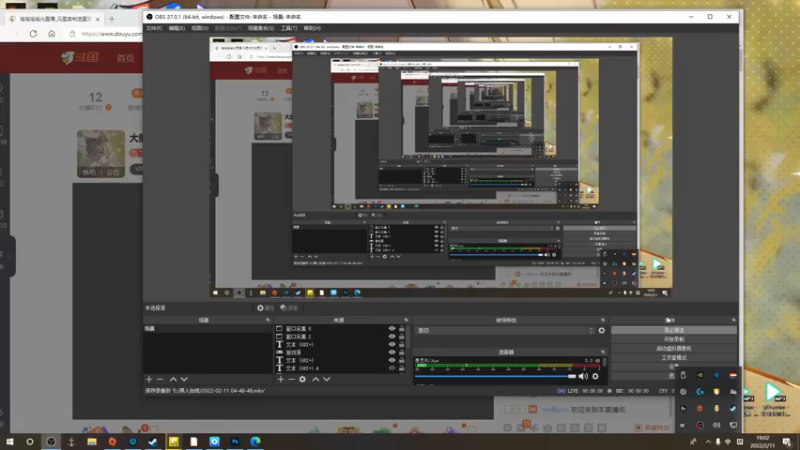The height and width of the screenshot is (450, 800).
Task: Open the 视图(V) menu in main OBS window
Action: [x=199, y=28]
